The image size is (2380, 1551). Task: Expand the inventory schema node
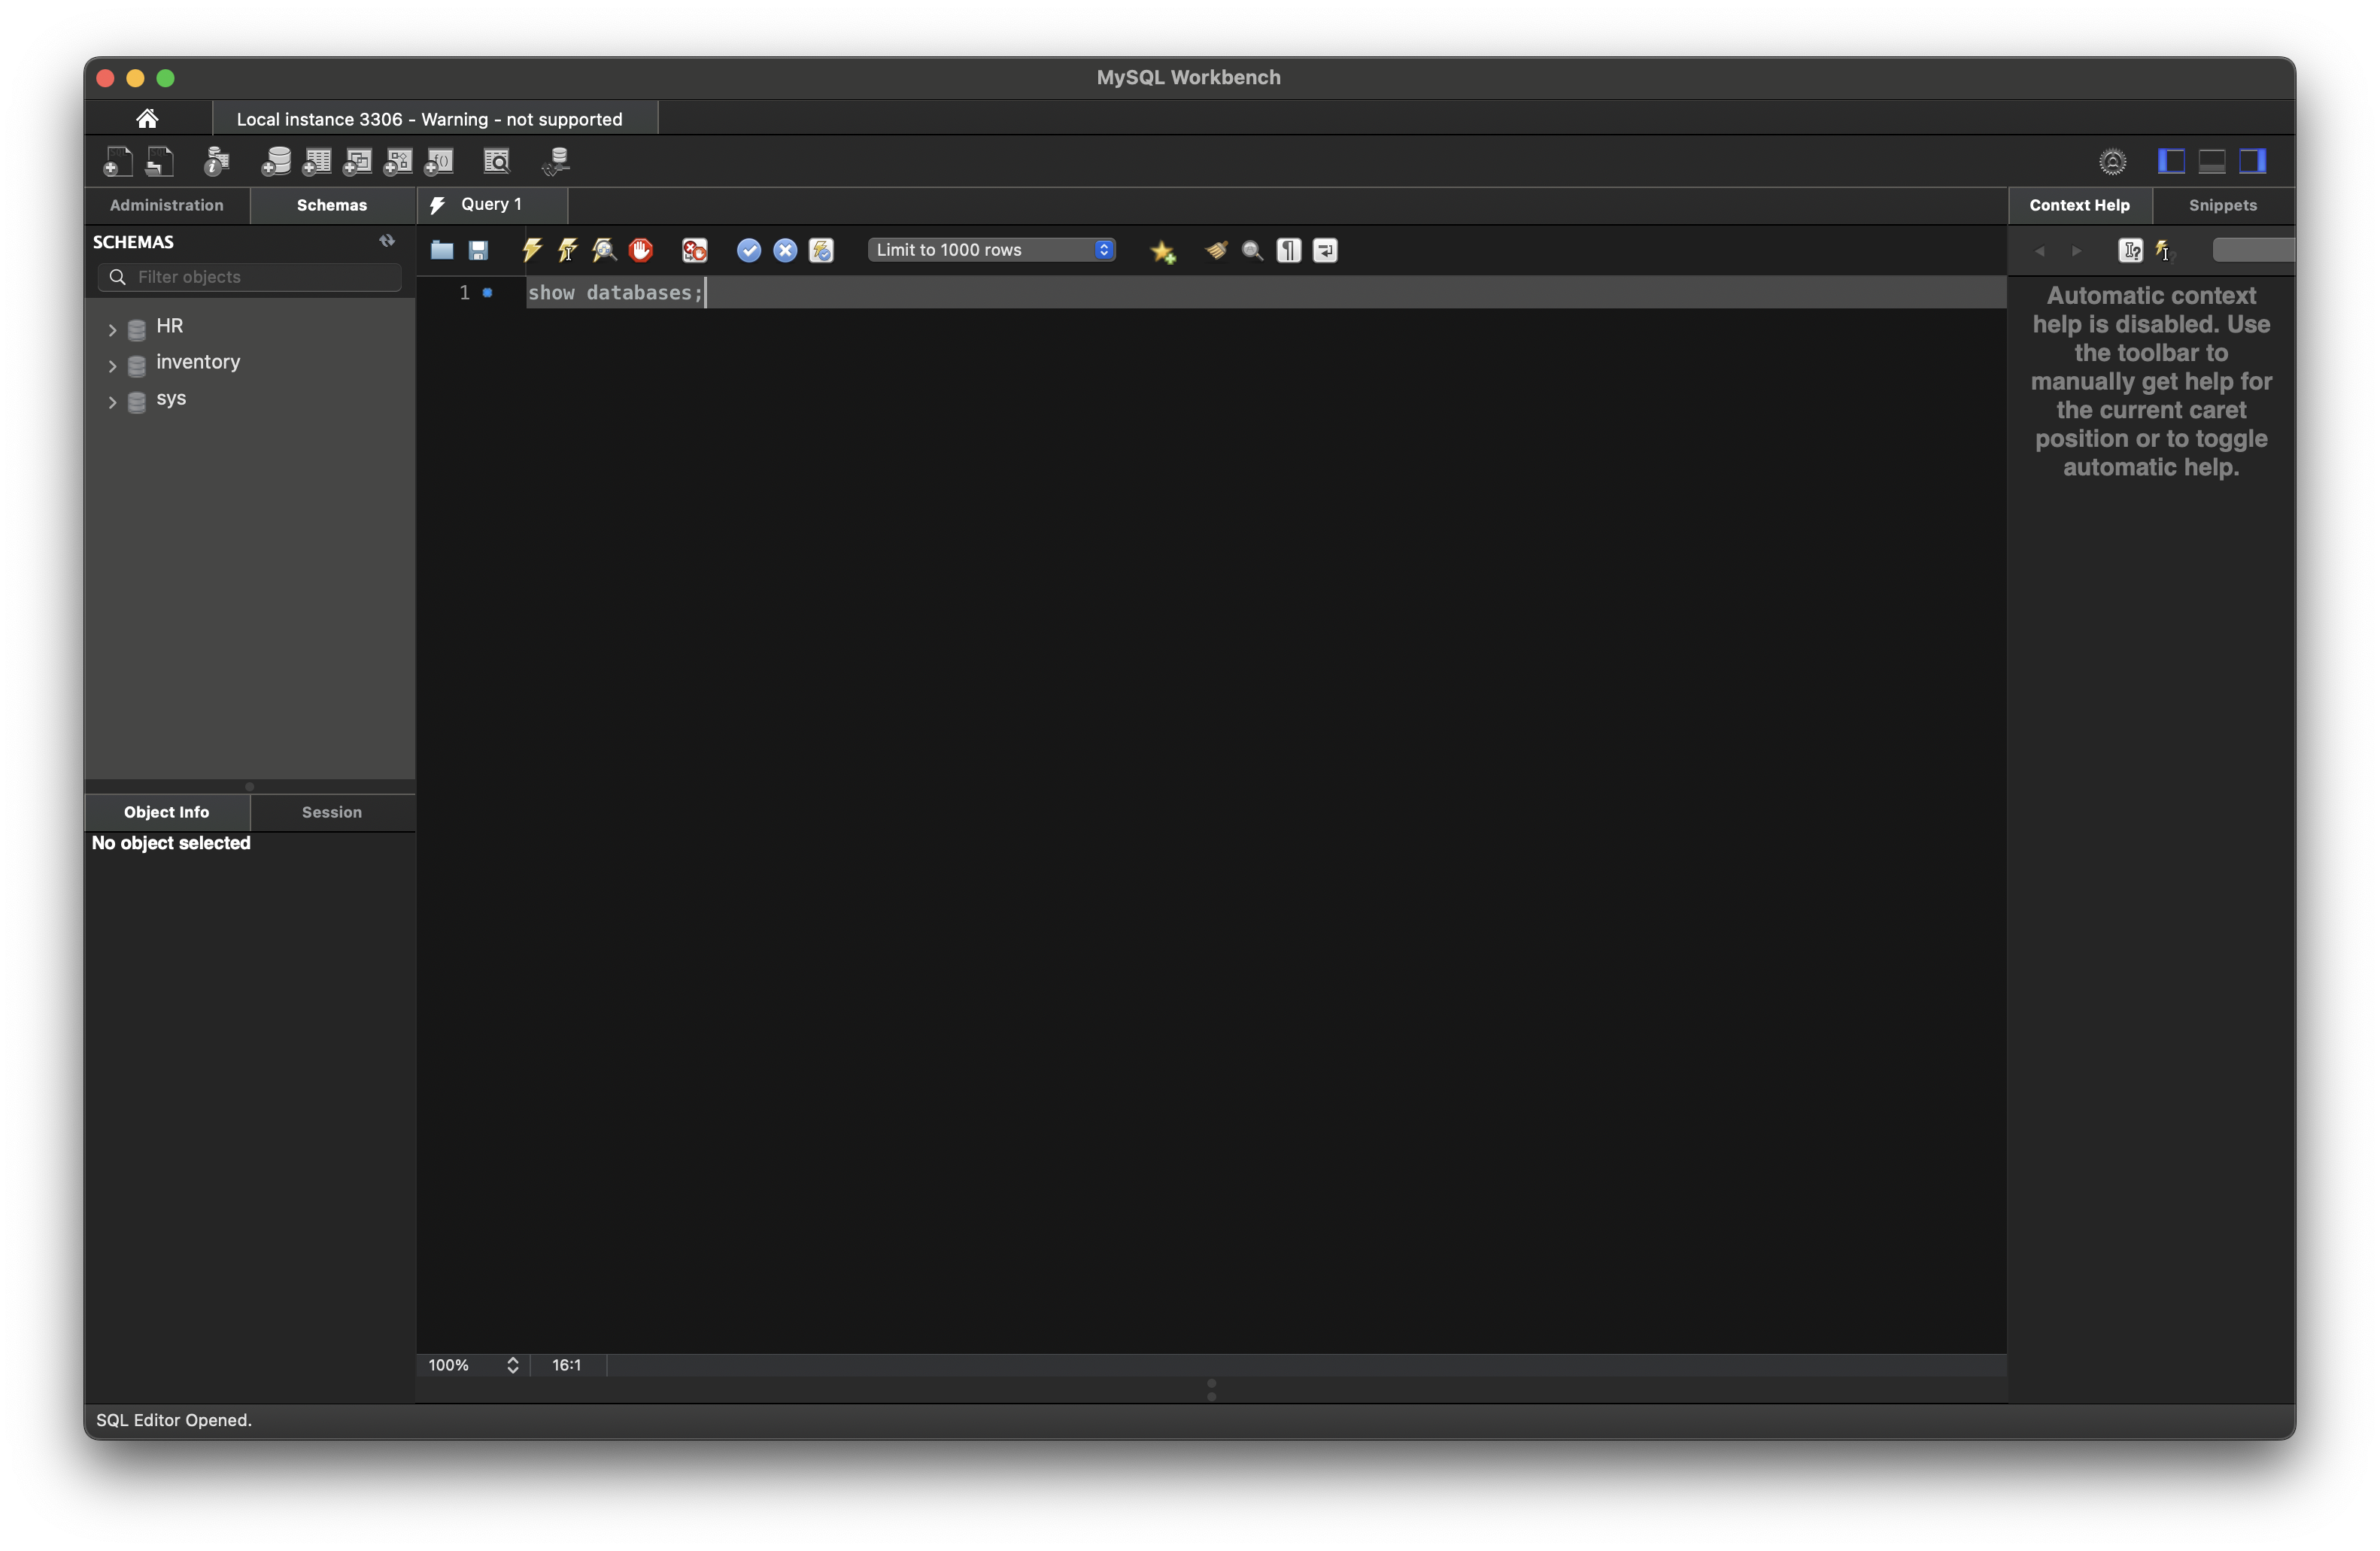(112, 365)
